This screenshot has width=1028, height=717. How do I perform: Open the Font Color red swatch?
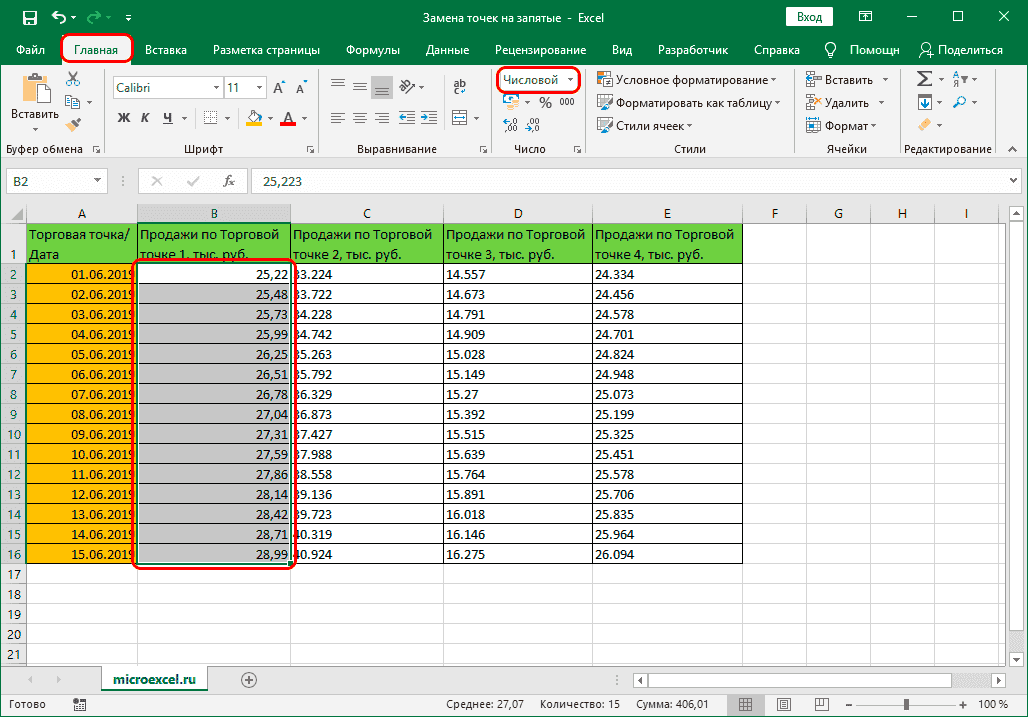click(x=288, y=119)
